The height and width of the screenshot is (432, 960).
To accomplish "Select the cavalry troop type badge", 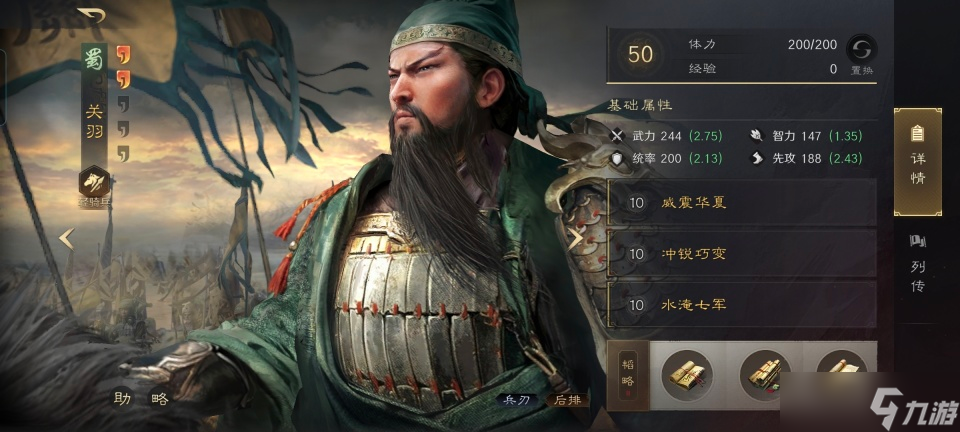I will pyautogui.click(x=94, y=182).
